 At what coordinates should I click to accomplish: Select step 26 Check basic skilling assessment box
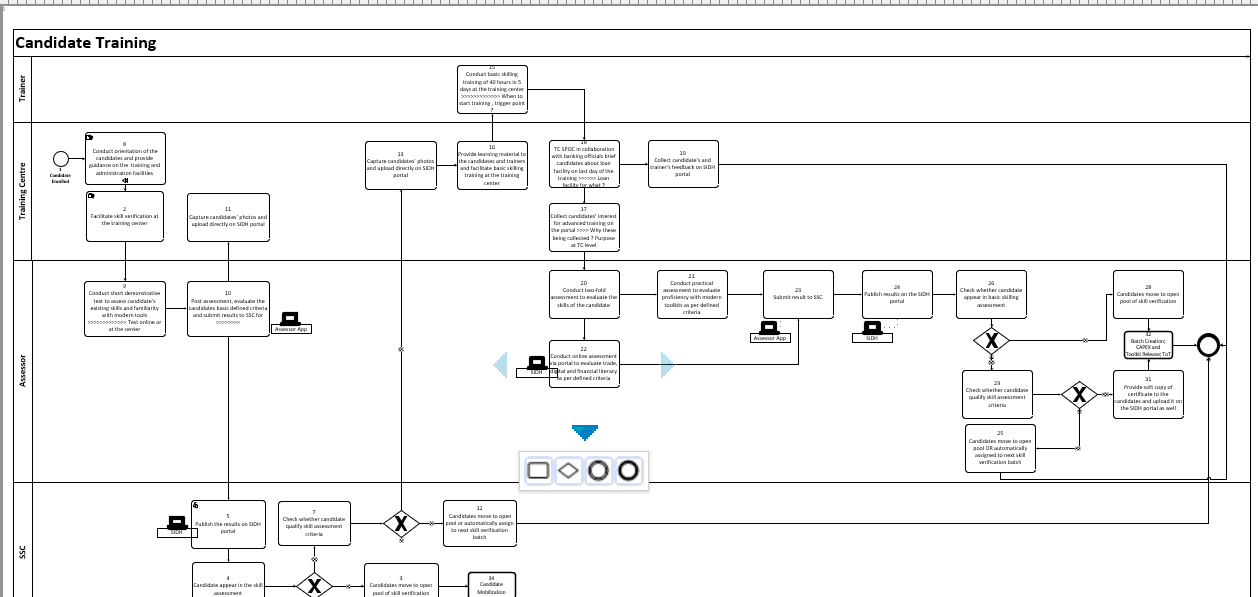tap(991, 294)
